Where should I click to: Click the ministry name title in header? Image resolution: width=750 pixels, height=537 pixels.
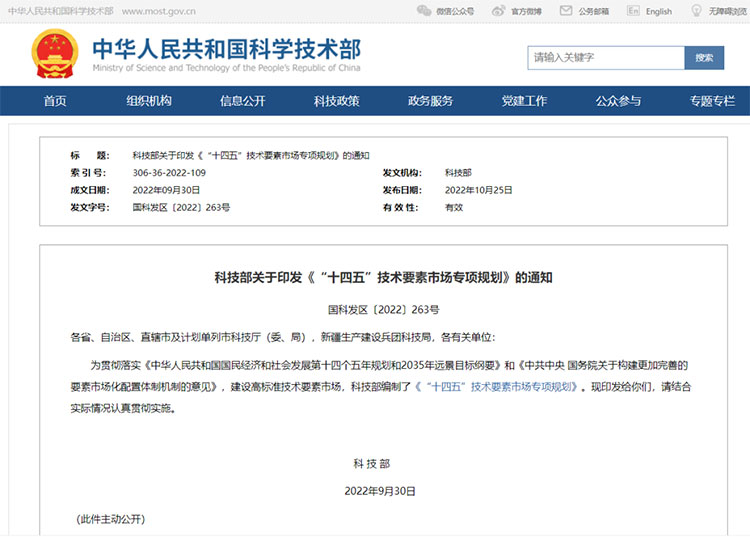tap(226, 50)
